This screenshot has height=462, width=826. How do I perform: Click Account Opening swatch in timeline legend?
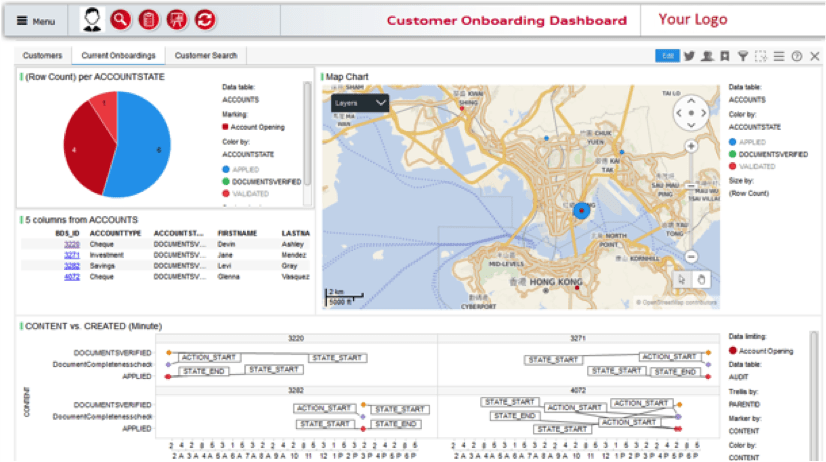tap(732, 350)
